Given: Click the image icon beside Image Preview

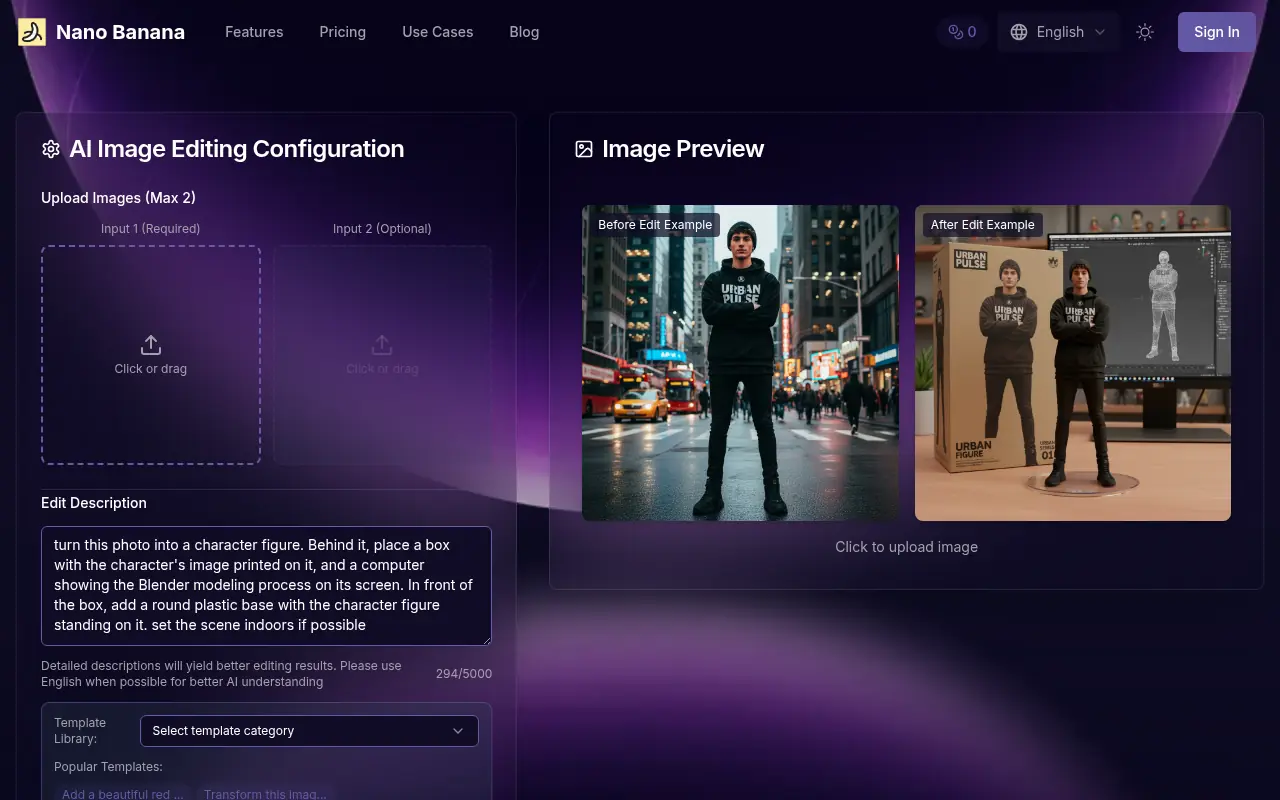Looking at the screenshot, I should click(584, 149).
